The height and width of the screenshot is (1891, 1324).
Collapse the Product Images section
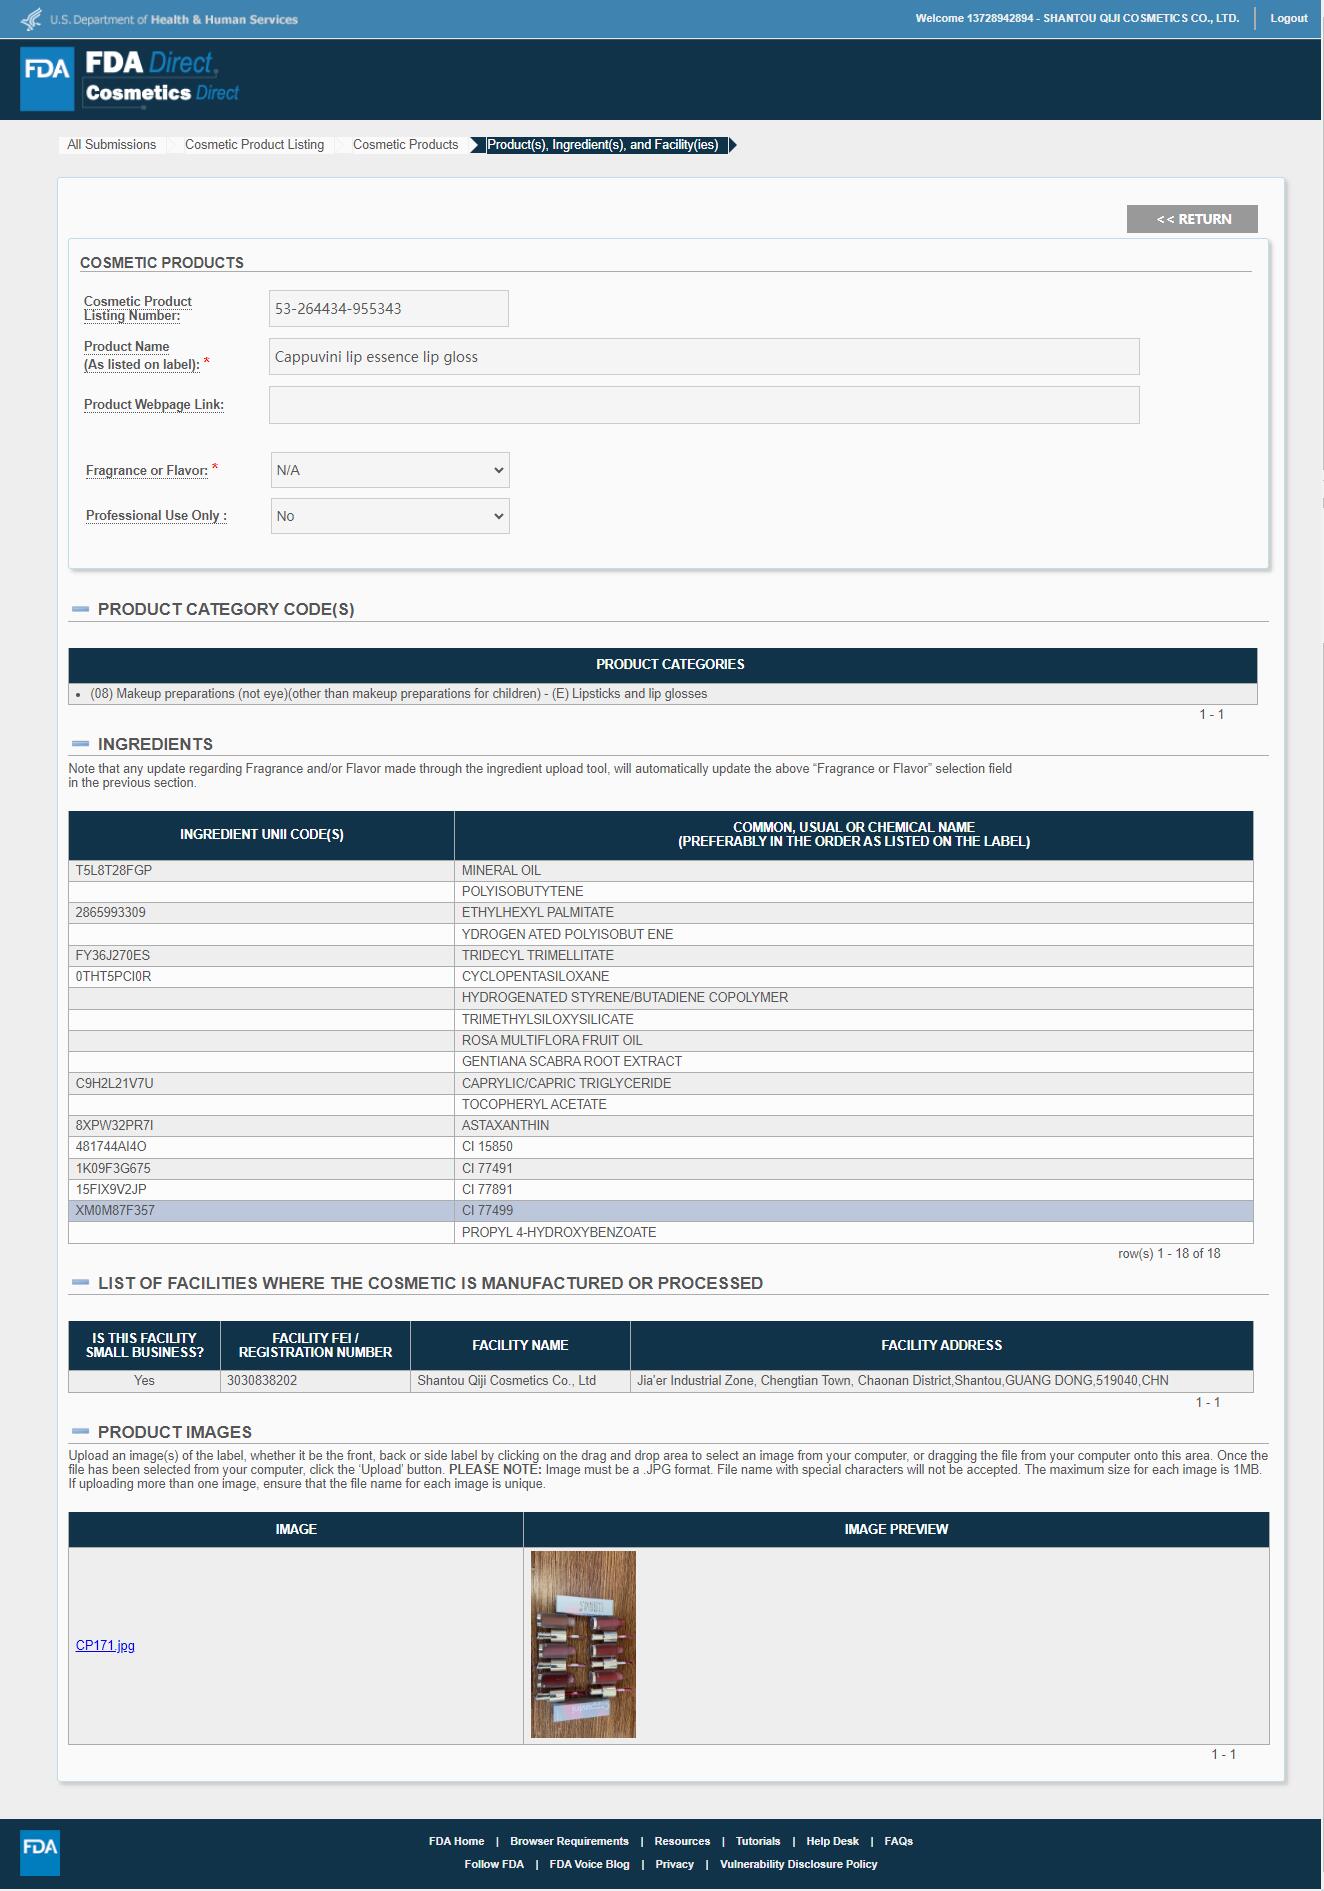[81, 1432]
